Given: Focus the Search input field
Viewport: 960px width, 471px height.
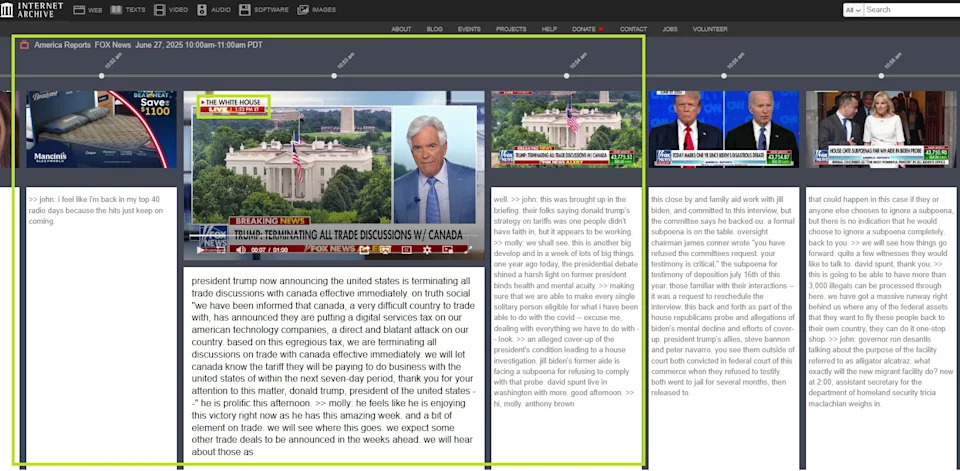Looking at the screenshot, I should click(912, 10).
